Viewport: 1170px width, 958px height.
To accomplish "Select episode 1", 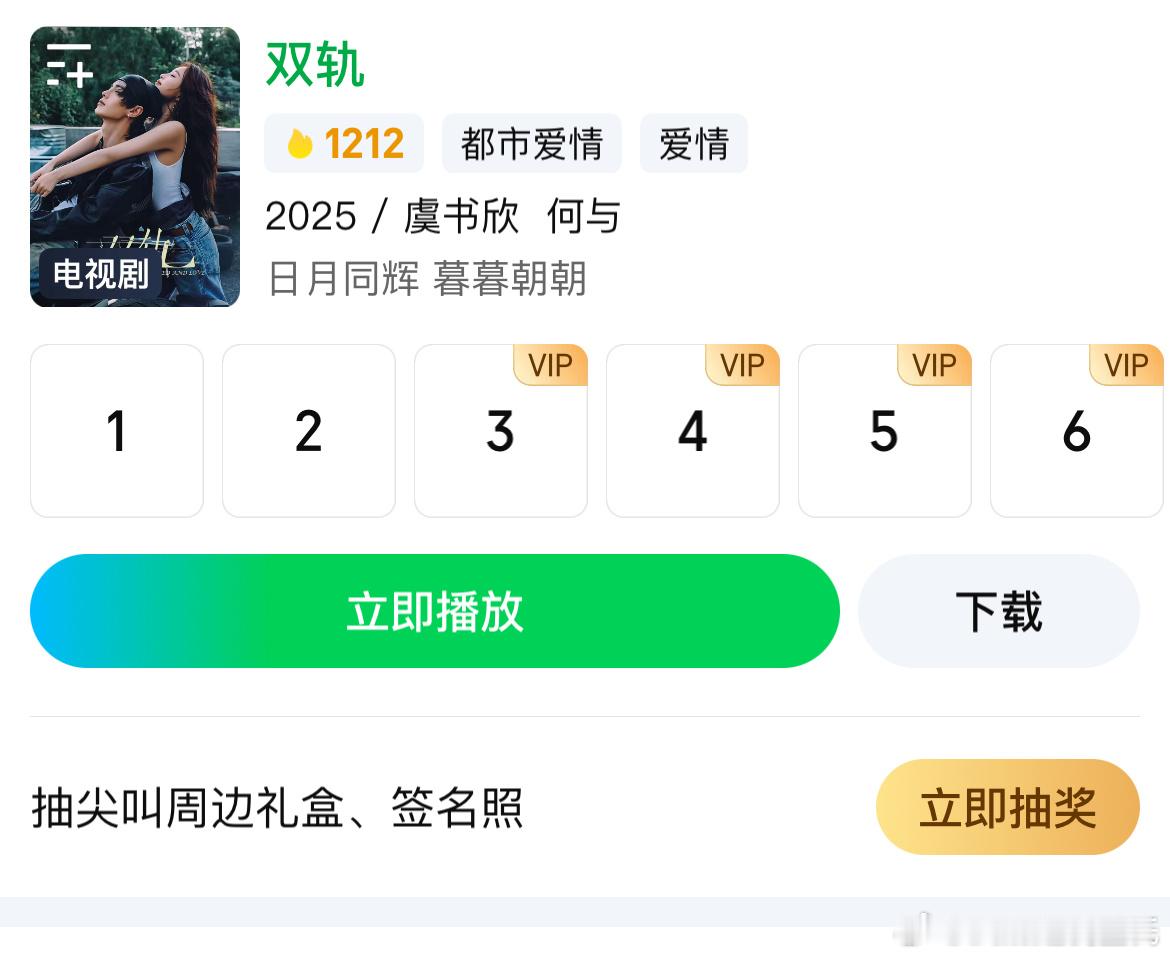I will [x=116, y=430].
